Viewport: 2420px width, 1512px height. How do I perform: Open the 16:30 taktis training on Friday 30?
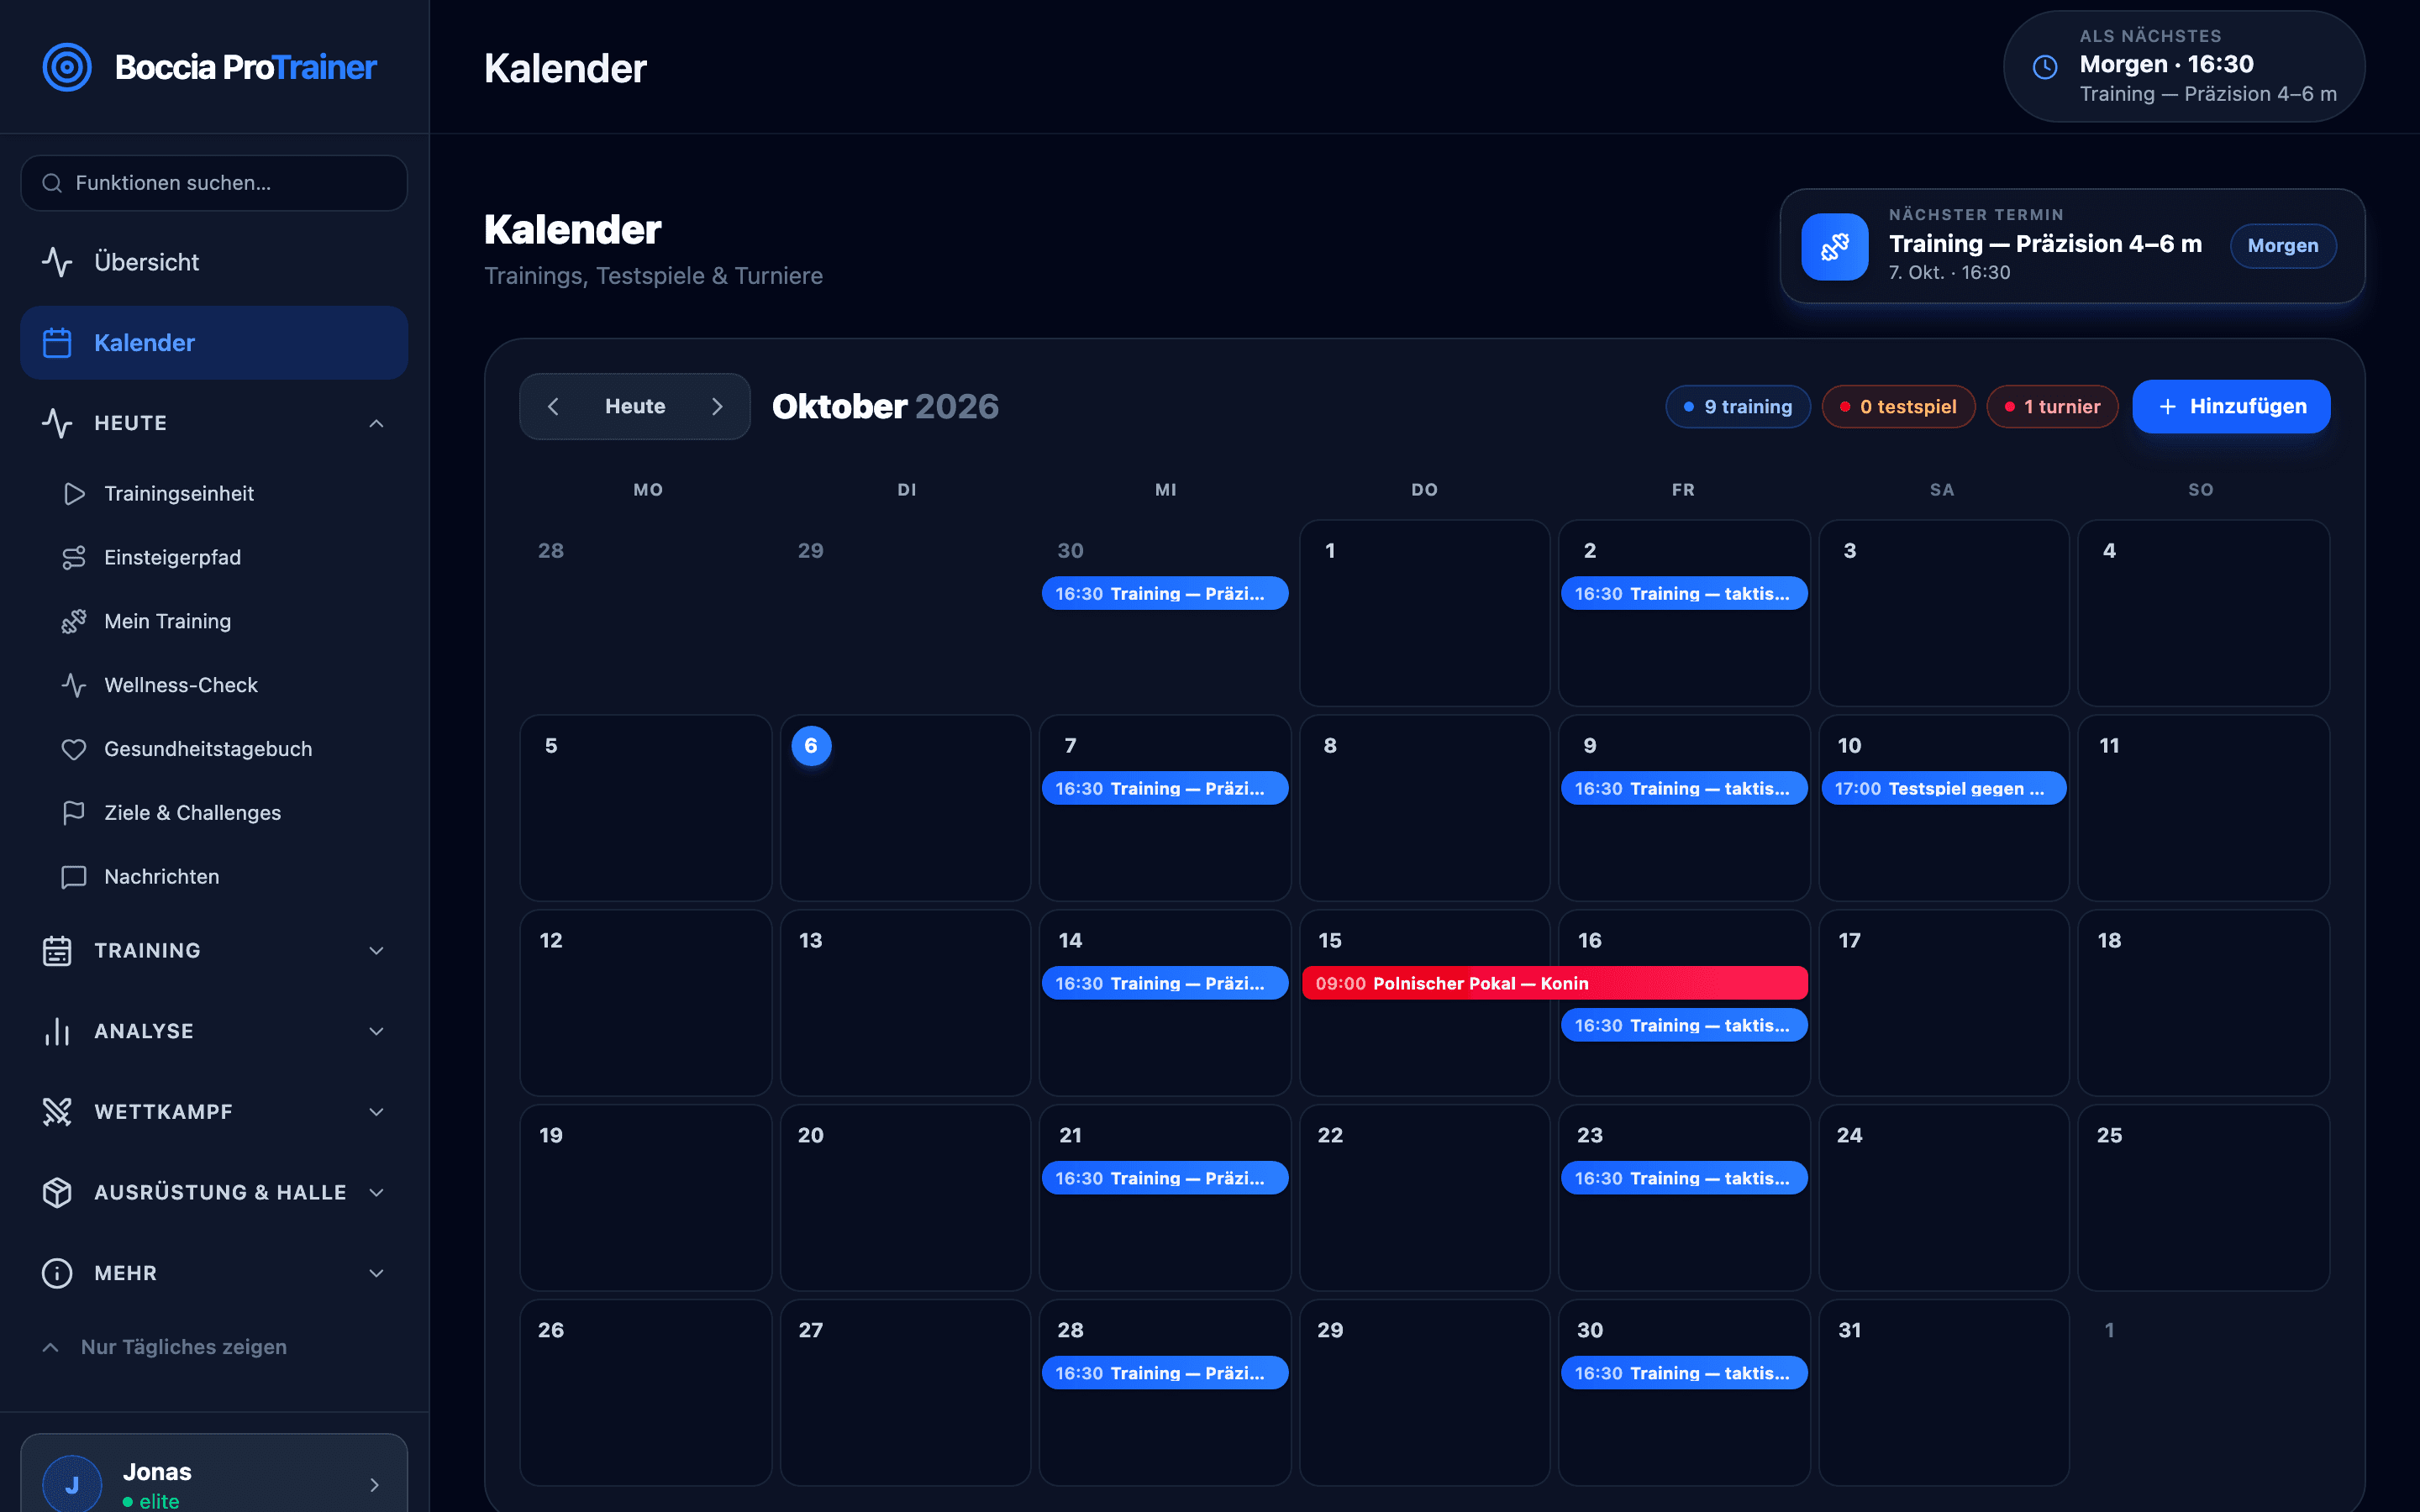pos(1684,1373)
